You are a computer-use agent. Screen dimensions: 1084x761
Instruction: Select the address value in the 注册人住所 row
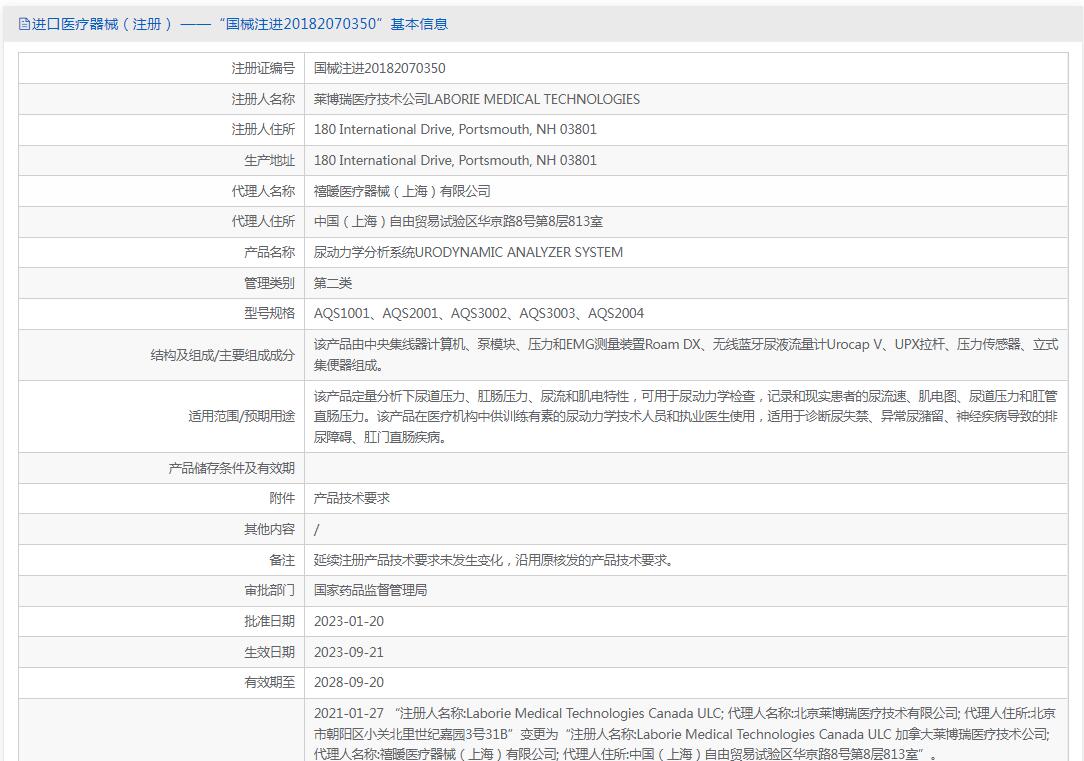pyautogui.click(x=455, y=129)
